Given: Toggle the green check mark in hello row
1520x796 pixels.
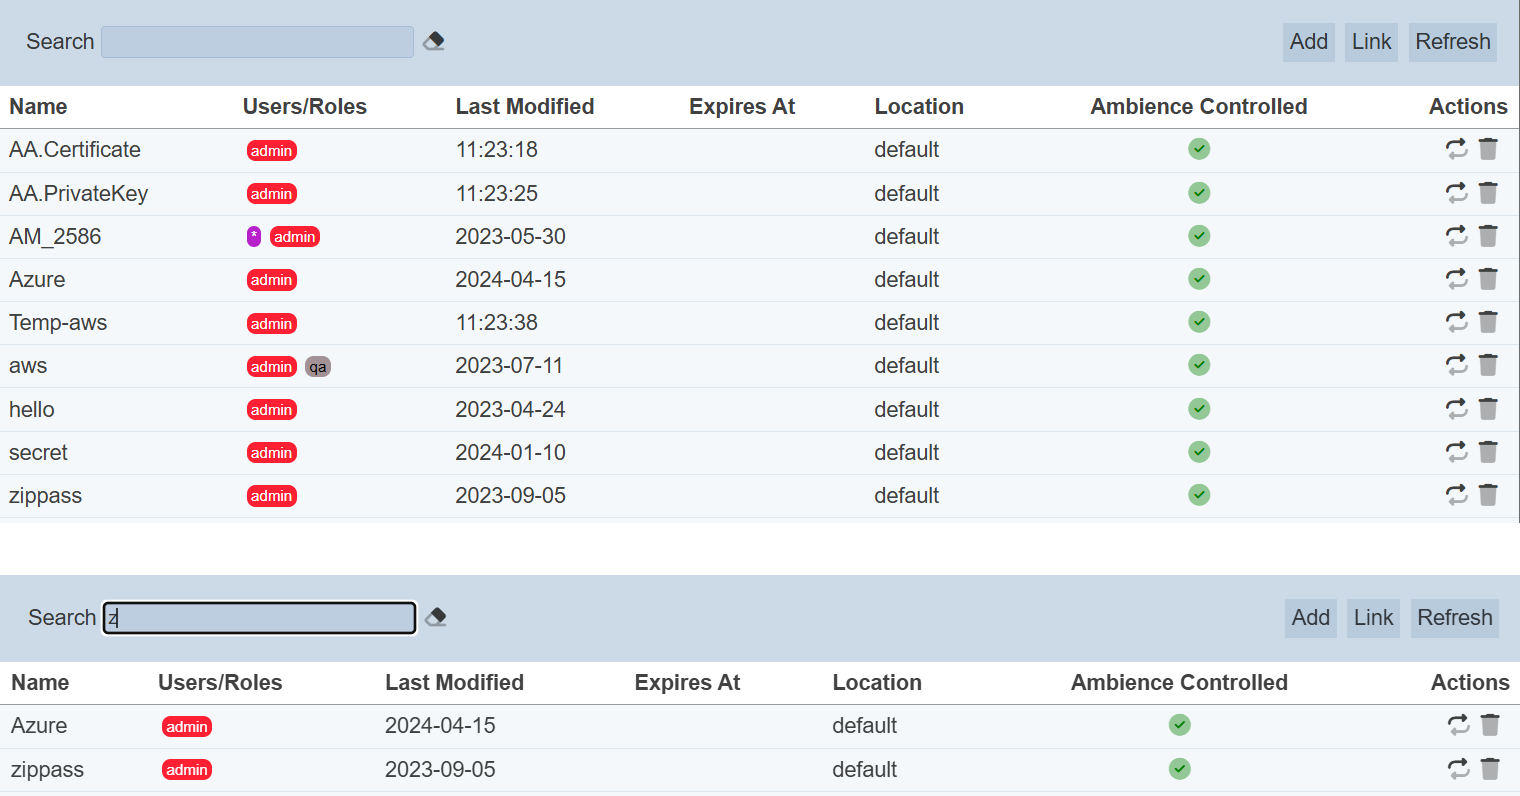Looking at the screenshot, I should click(1199, 409).
